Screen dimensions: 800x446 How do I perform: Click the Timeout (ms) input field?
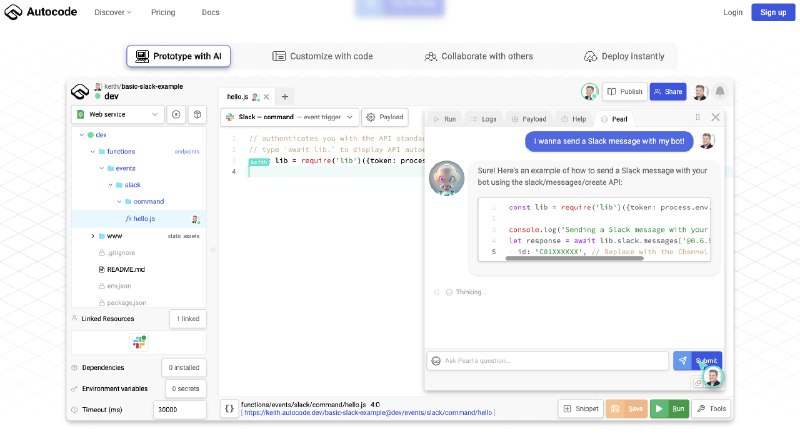180,410
